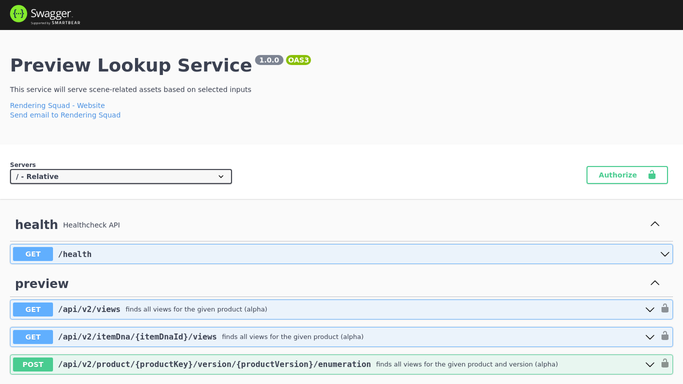The width and height of the screenshot is (683, 384).
Task: Open the Servers dropdown
Action: point(121,177)
